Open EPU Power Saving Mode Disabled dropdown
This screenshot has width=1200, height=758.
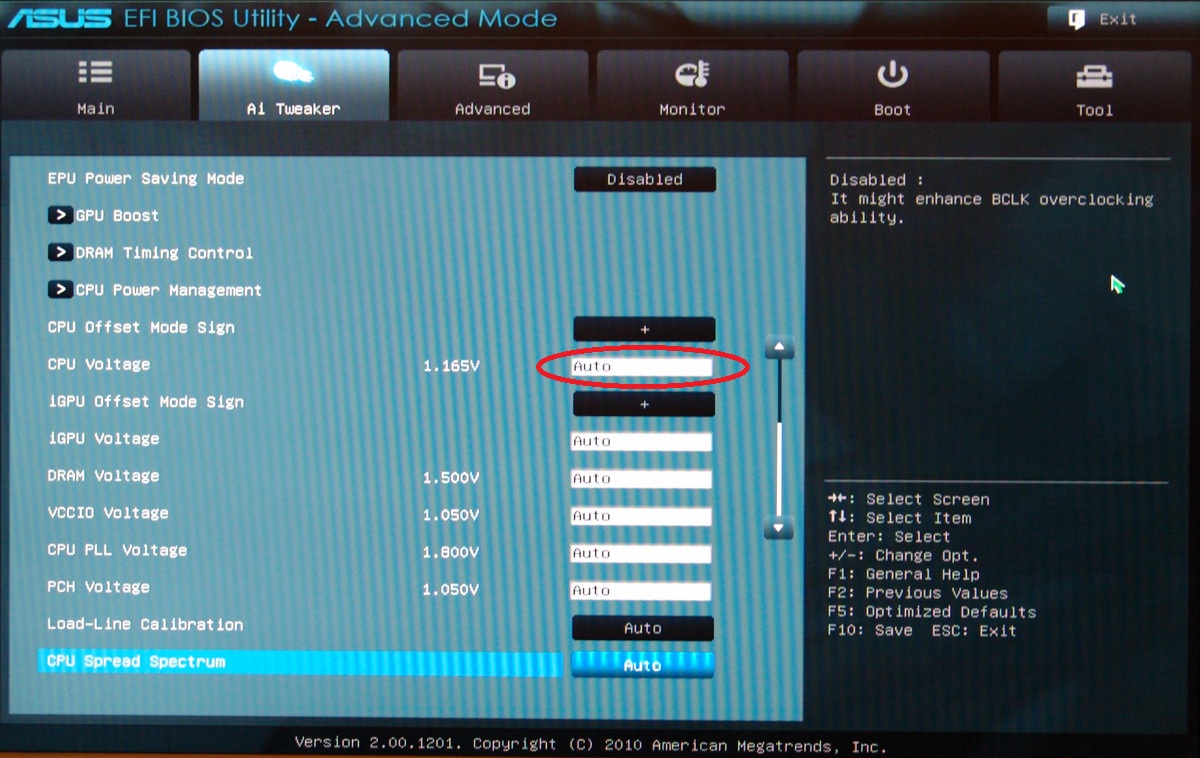644,180
